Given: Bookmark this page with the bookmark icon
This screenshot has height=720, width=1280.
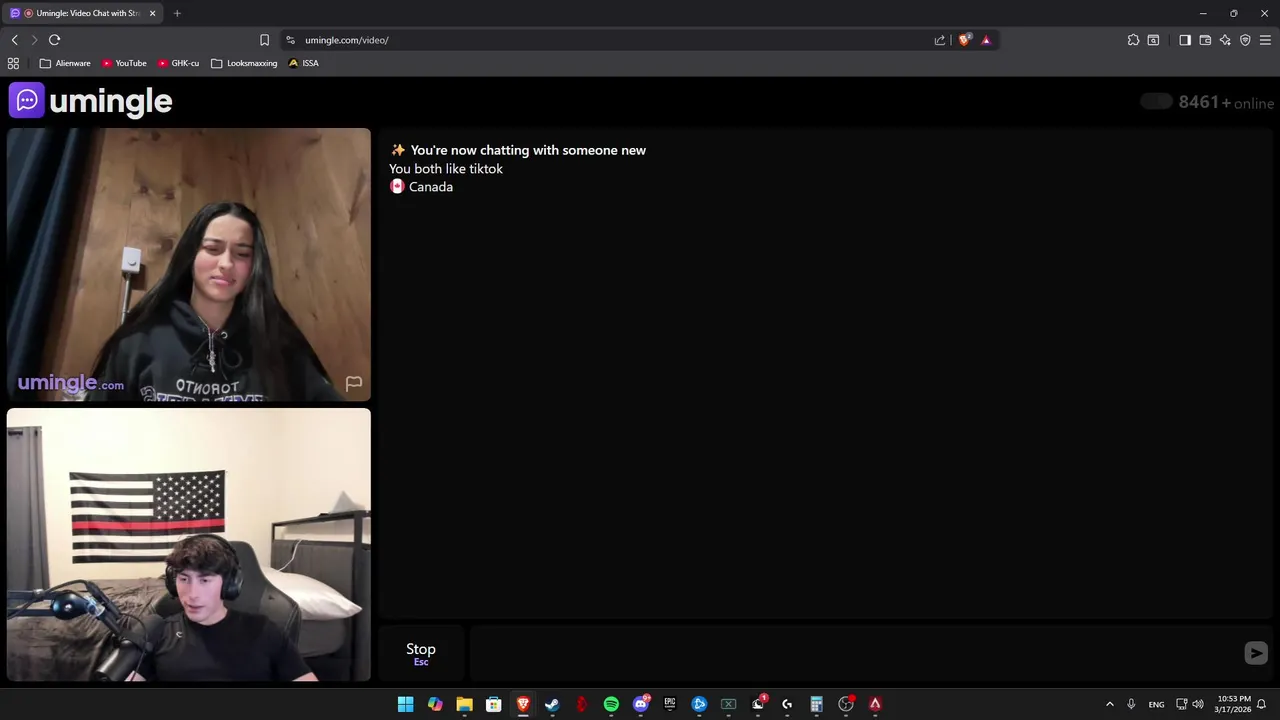Looking at the screenshot, I should [264, 40].
